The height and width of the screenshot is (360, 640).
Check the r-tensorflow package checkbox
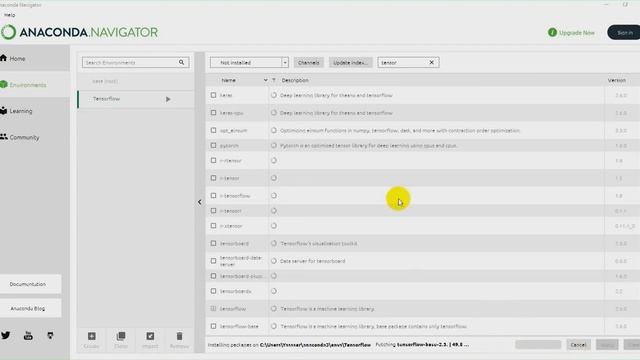(x=213, y=196)
